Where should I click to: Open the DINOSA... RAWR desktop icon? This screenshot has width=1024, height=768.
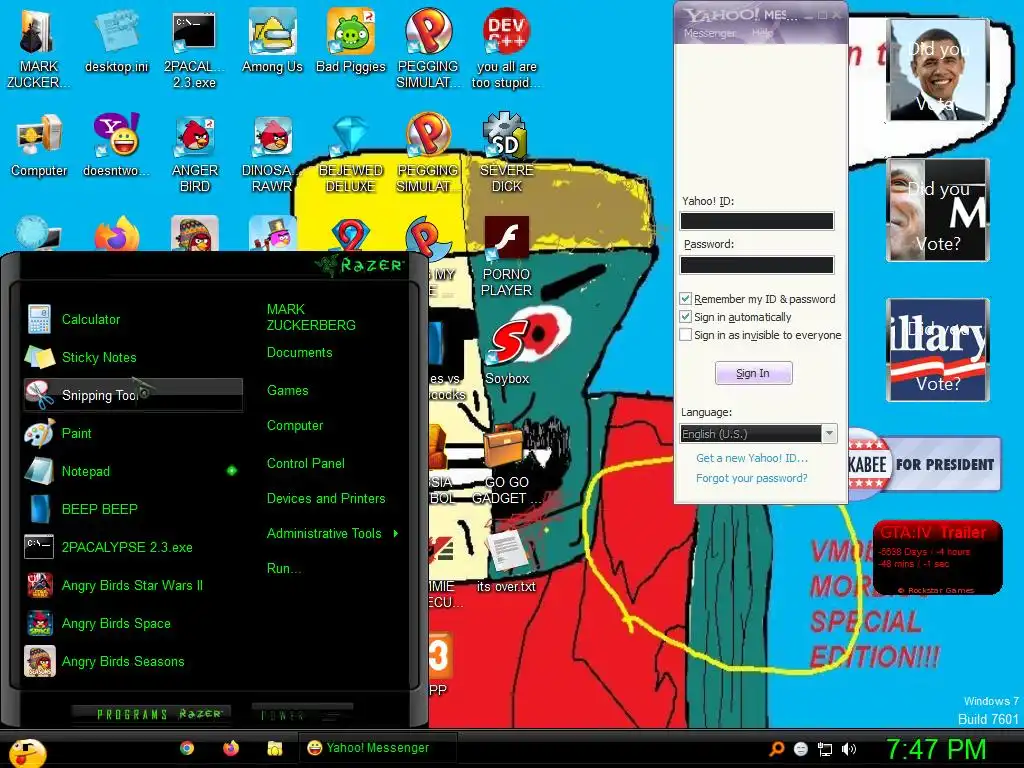coord(272,154)
